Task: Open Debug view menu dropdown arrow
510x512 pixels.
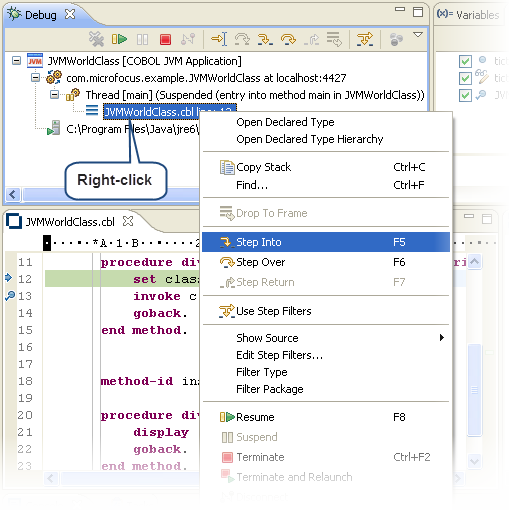Action: (x=418, y=34)
